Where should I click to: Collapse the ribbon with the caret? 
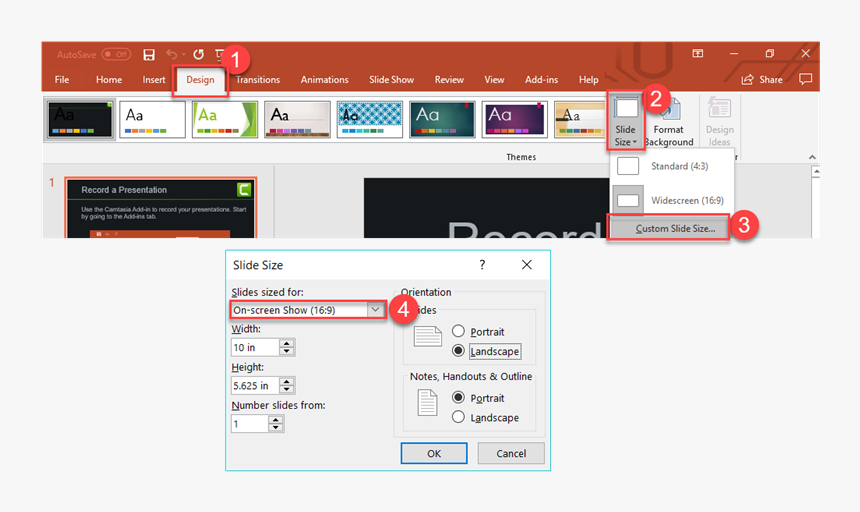click(x=812, y=157)
